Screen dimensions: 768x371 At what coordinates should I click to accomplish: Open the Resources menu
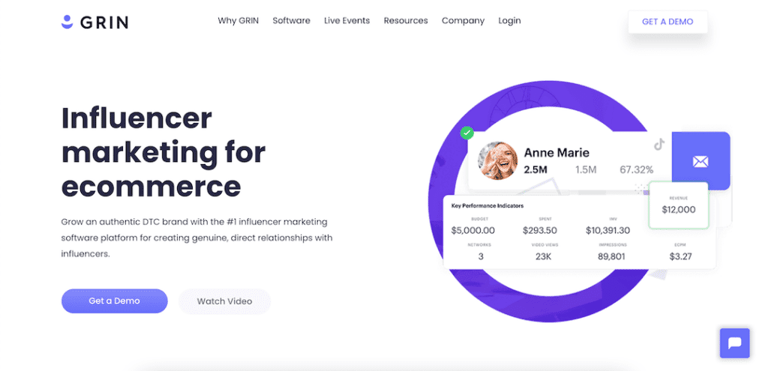point(406,21)
